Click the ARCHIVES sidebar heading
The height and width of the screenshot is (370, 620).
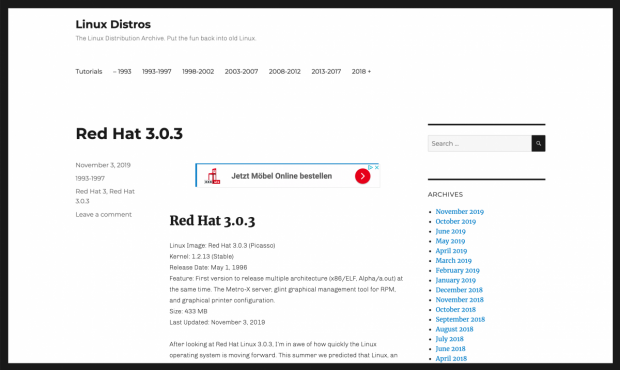tap(445, 194)
